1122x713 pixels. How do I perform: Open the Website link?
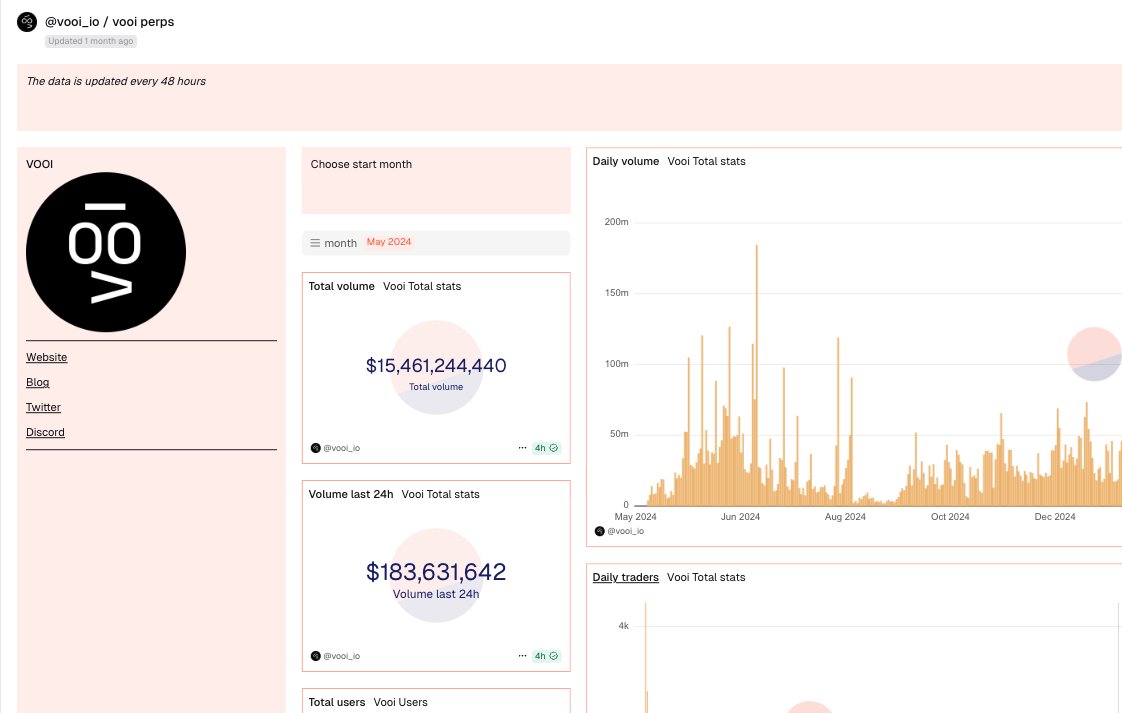click(47, 357)
